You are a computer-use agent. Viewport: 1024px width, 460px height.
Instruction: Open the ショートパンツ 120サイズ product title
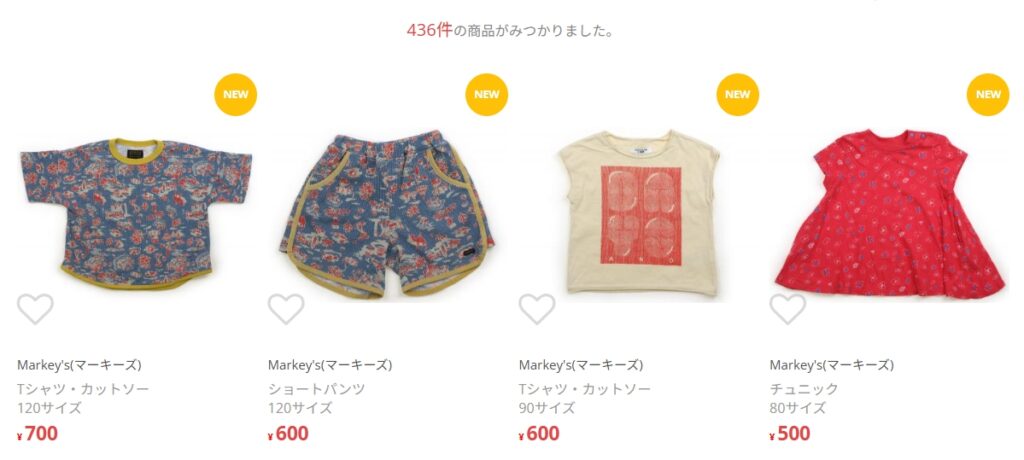tap(317, 399)
